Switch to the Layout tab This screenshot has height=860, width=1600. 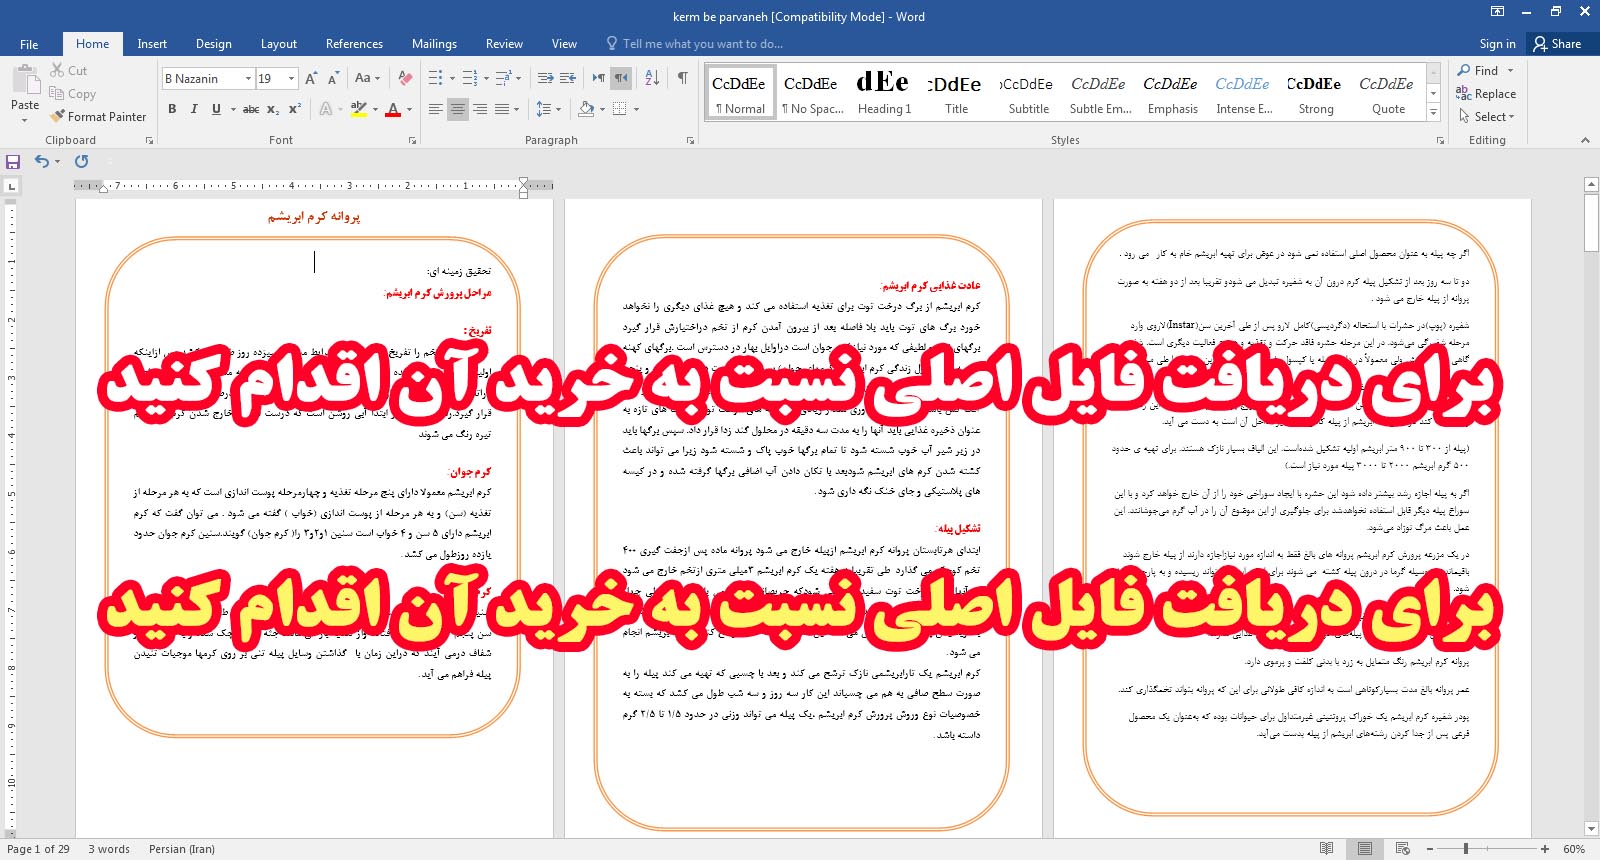click(x=278, y=44)
